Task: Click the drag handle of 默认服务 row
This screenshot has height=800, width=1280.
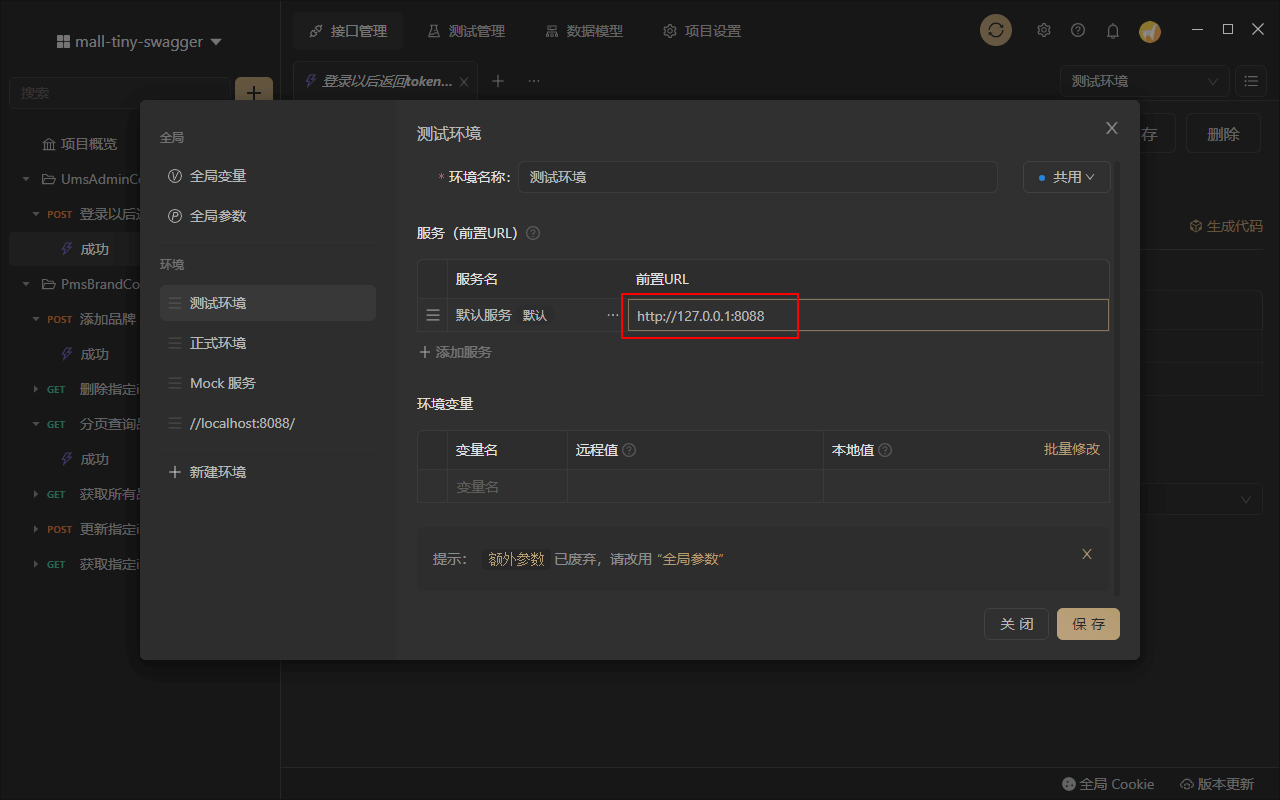Action: coord(433,315)
